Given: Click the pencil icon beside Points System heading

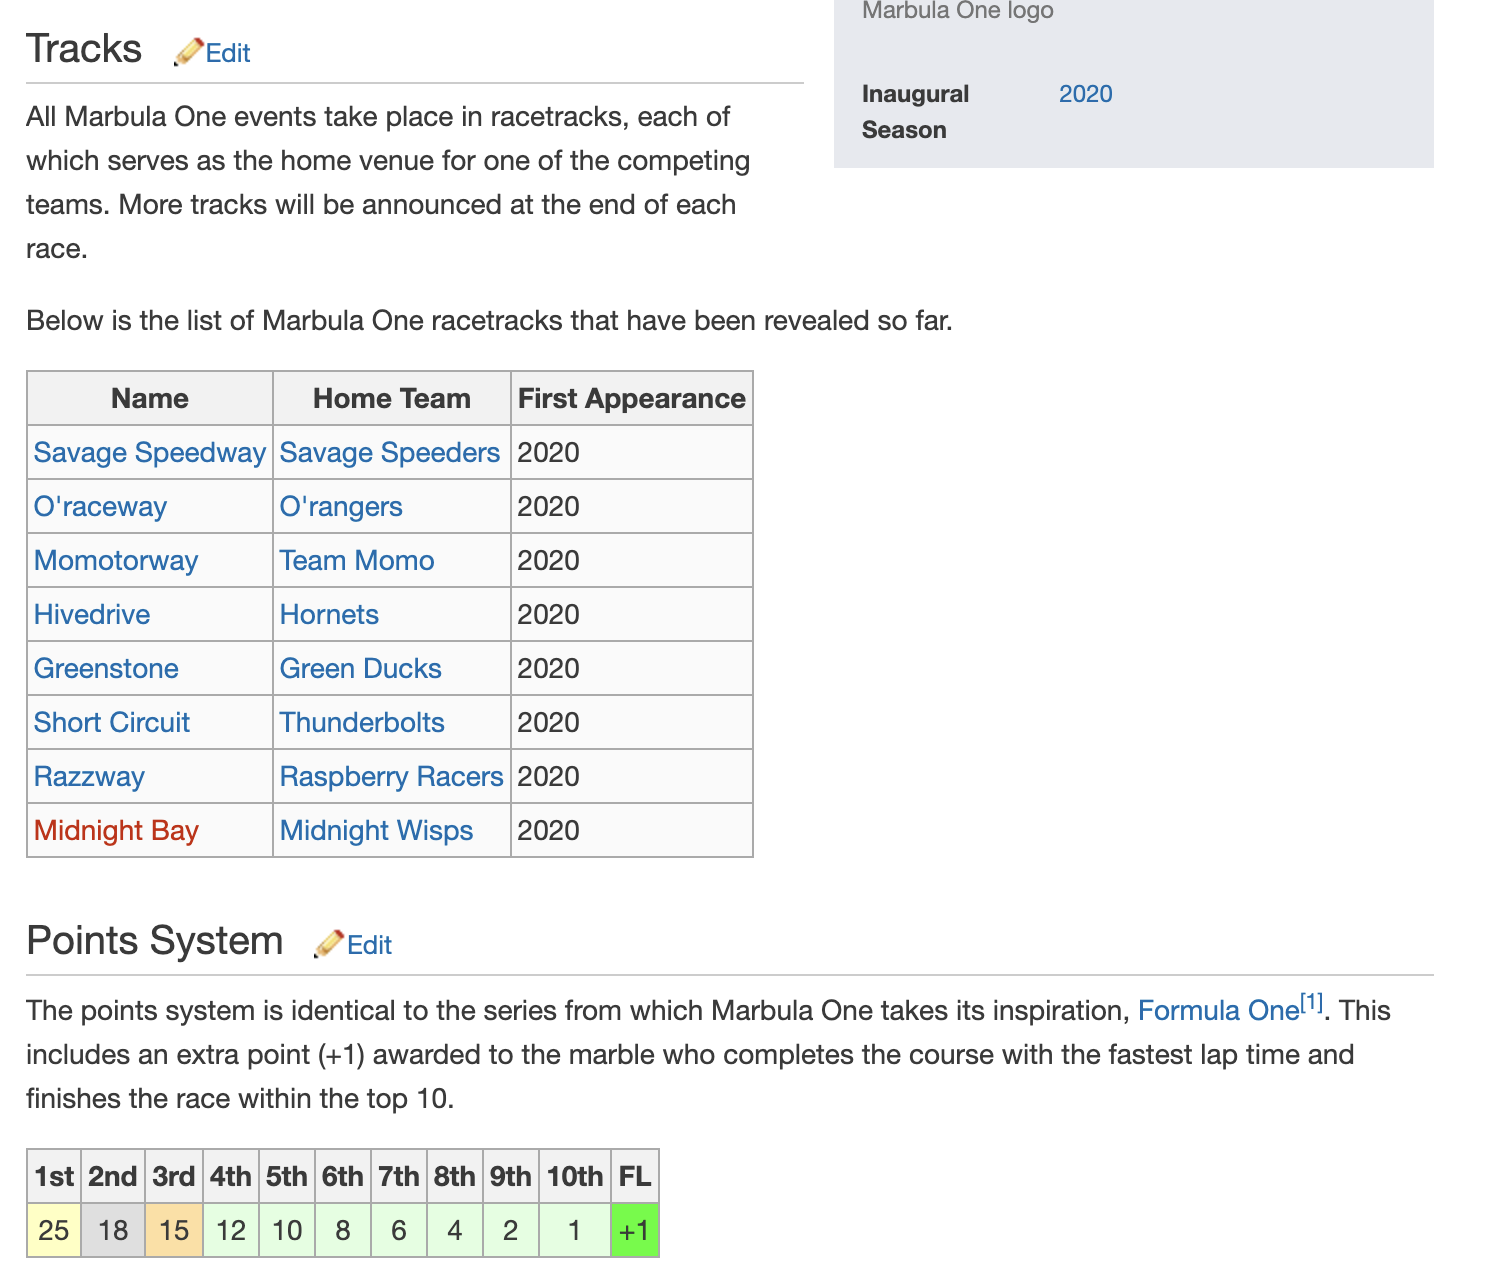Looking at the screenshot, I should point(329,944).
